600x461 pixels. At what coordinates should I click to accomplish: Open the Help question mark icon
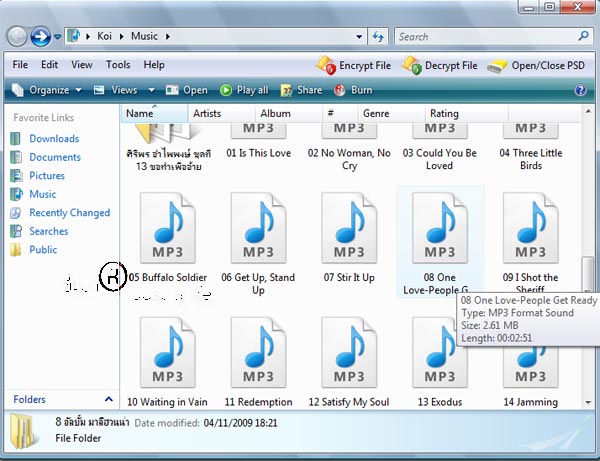click(580, 90)
